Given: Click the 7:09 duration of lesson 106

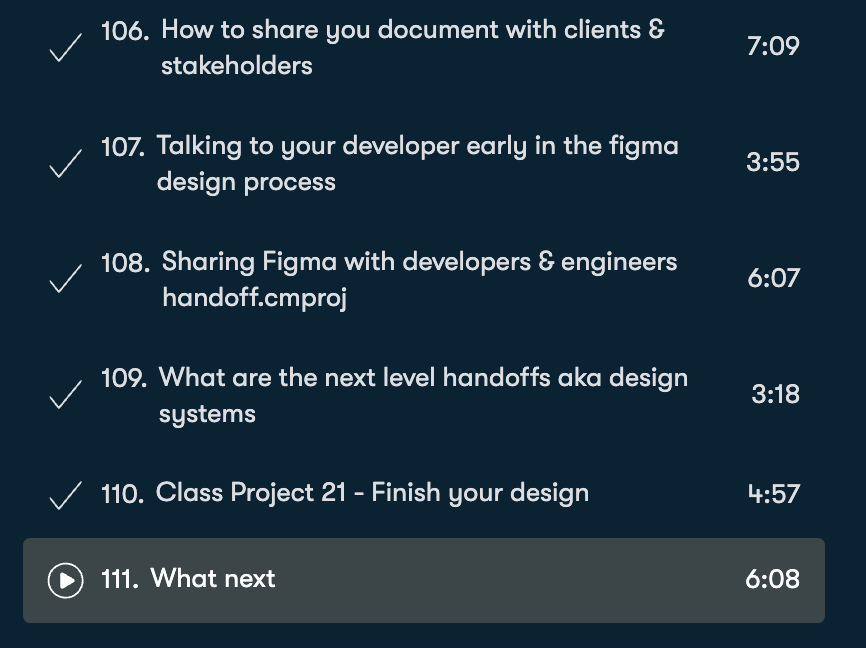Looking at the screenshot, I should 773,46.
